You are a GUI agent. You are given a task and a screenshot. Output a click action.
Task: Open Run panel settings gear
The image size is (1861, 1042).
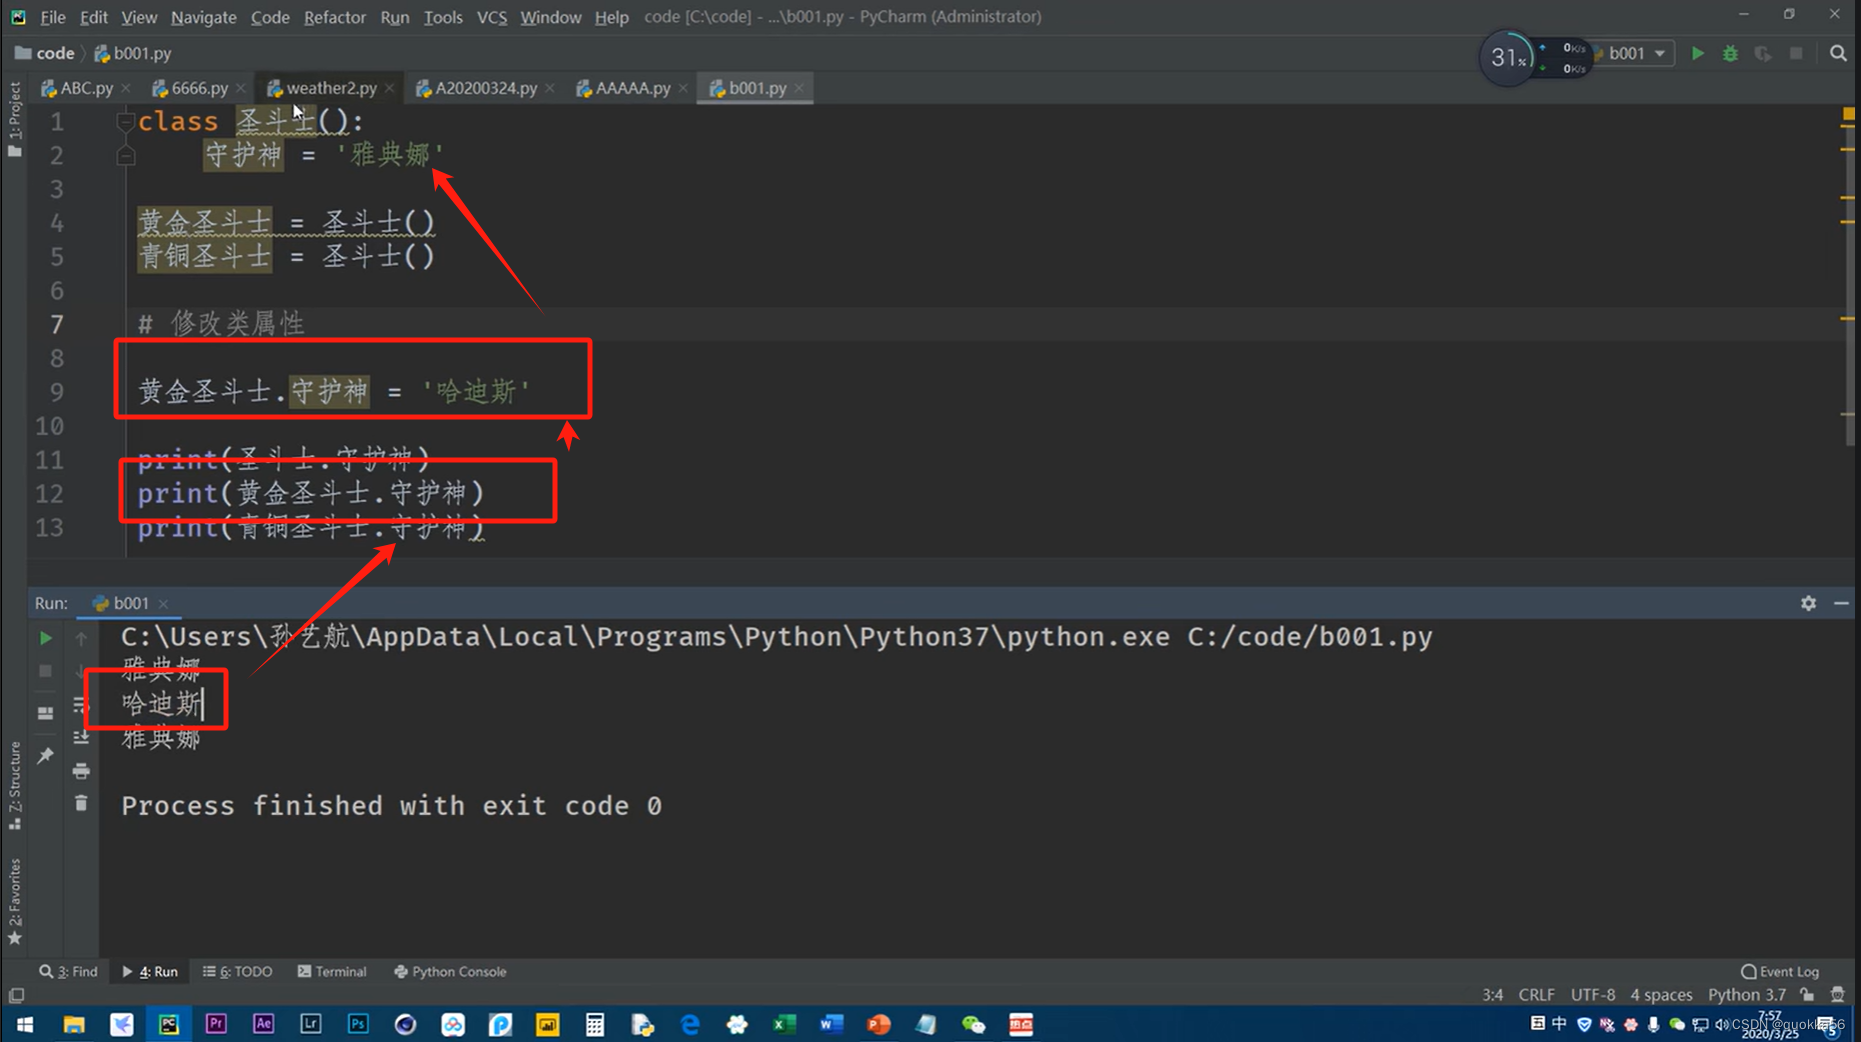pos(1808,603)
